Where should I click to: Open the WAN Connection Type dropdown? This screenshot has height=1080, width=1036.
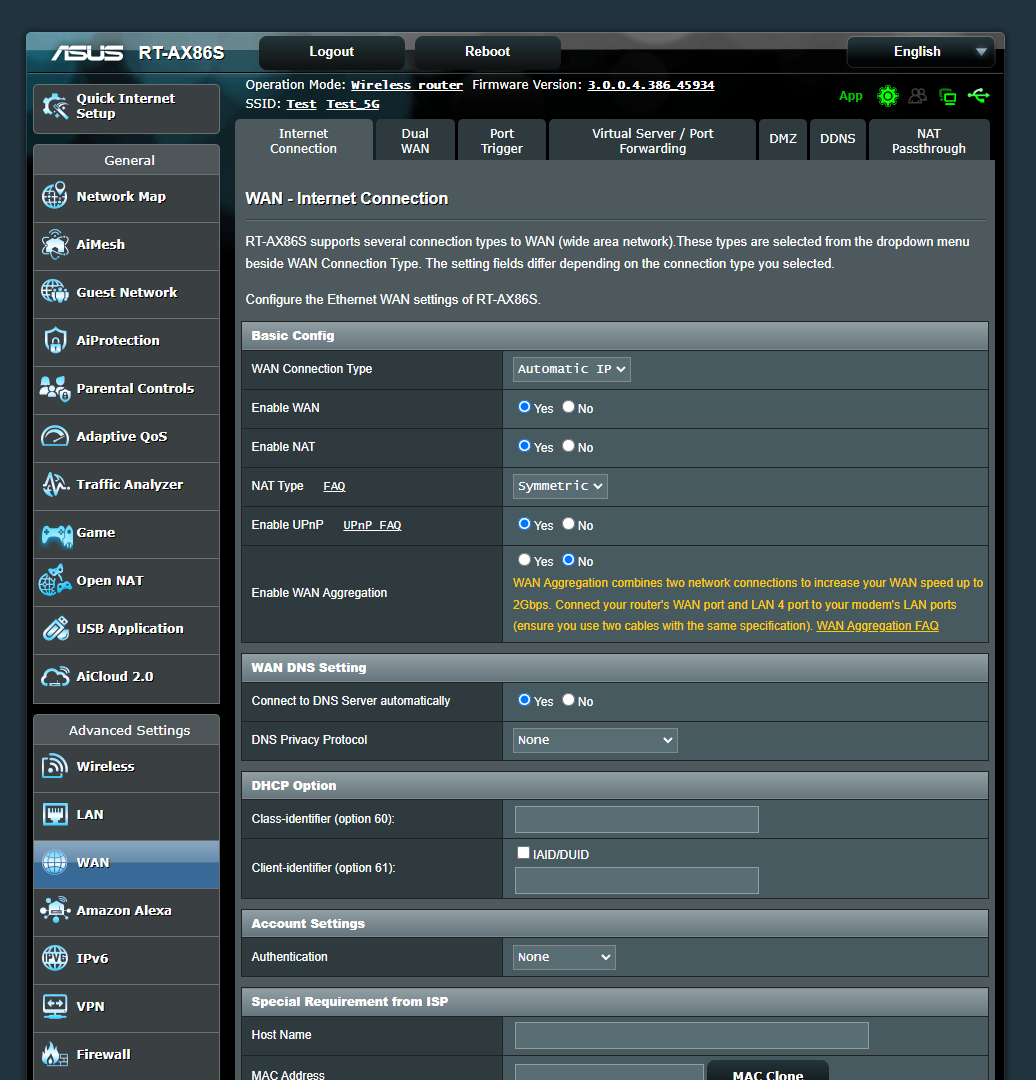571,369
